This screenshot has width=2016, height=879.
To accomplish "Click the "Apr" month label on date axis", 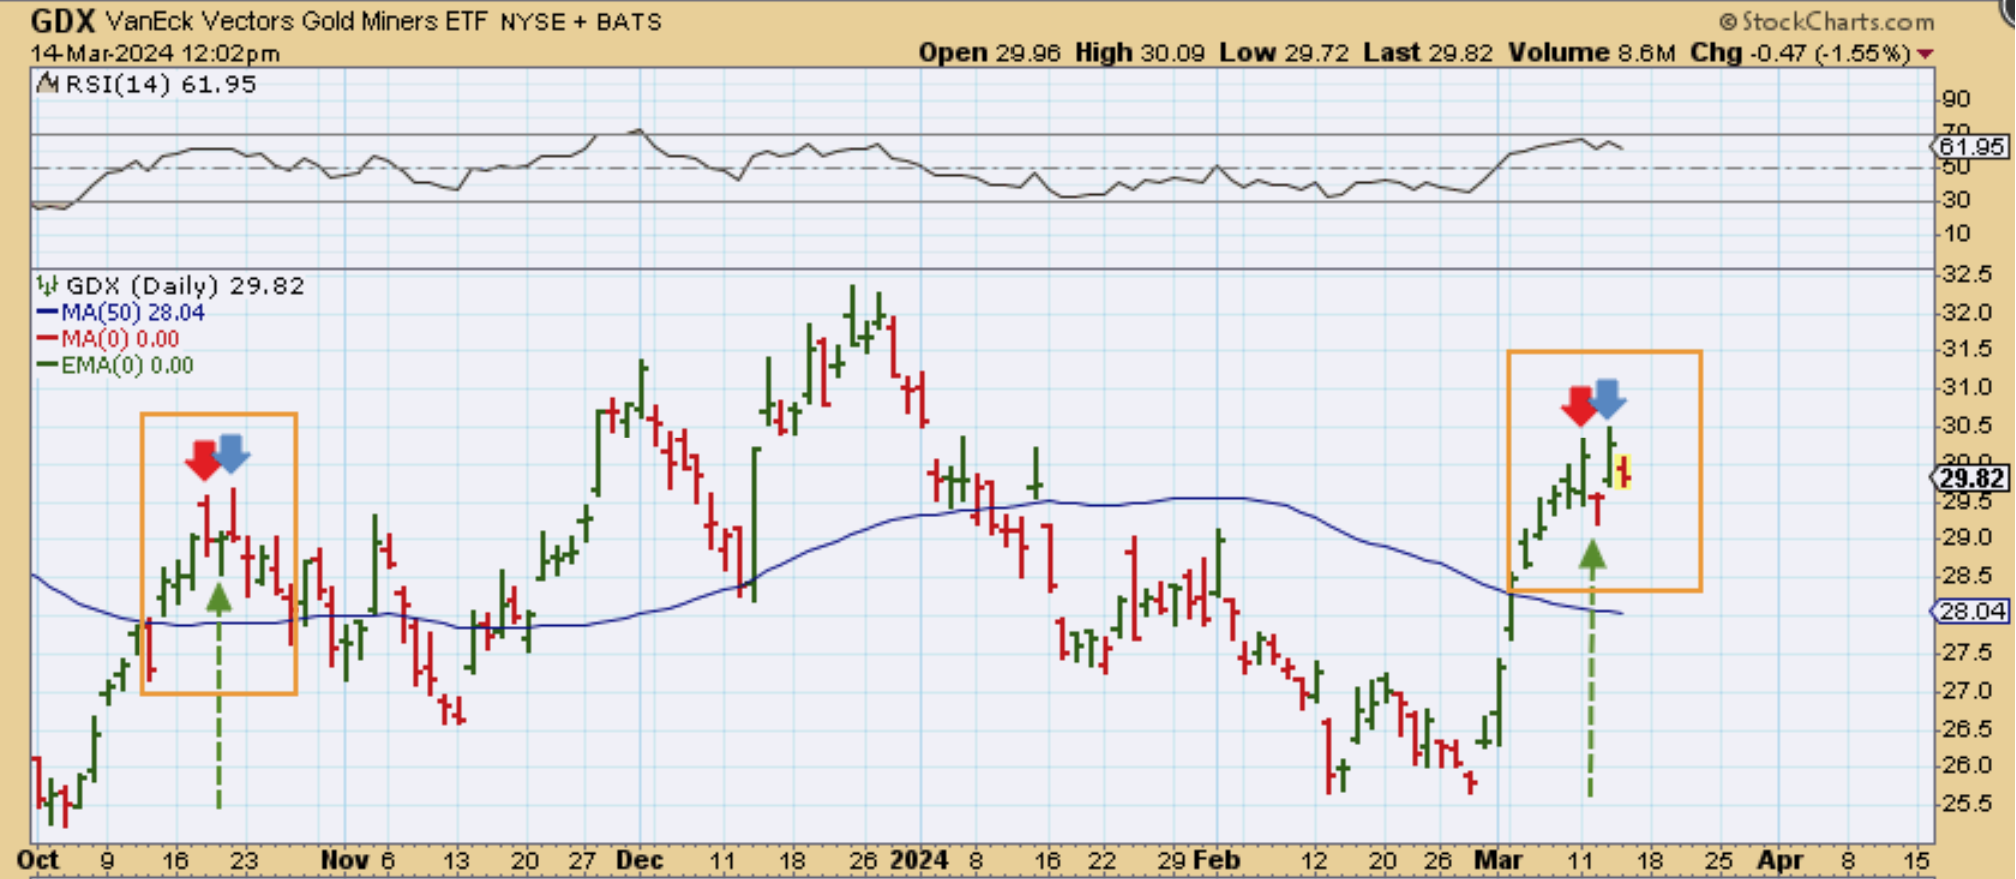I will click(x=1780, y=860).
